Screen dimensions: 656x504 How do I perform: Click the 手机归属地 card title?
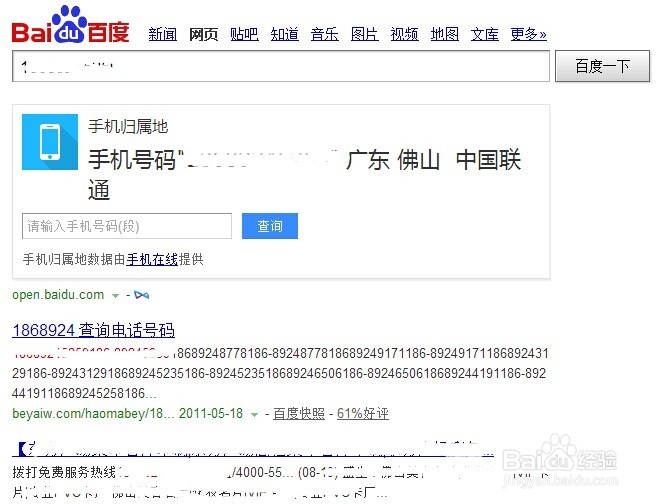(x=128, y=126)
